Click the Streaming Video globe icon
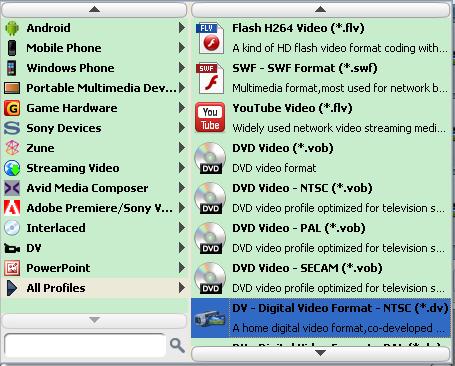This screenshot has height=366, width=455. (12, 168)
